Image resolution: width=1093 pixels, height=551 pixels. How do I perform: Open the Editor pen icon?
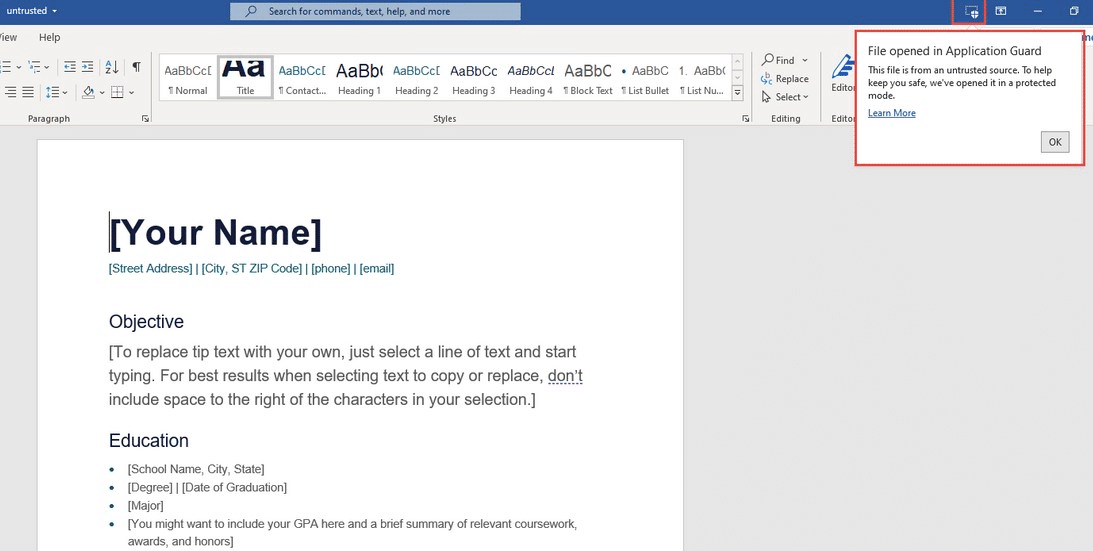click(842, 68)
